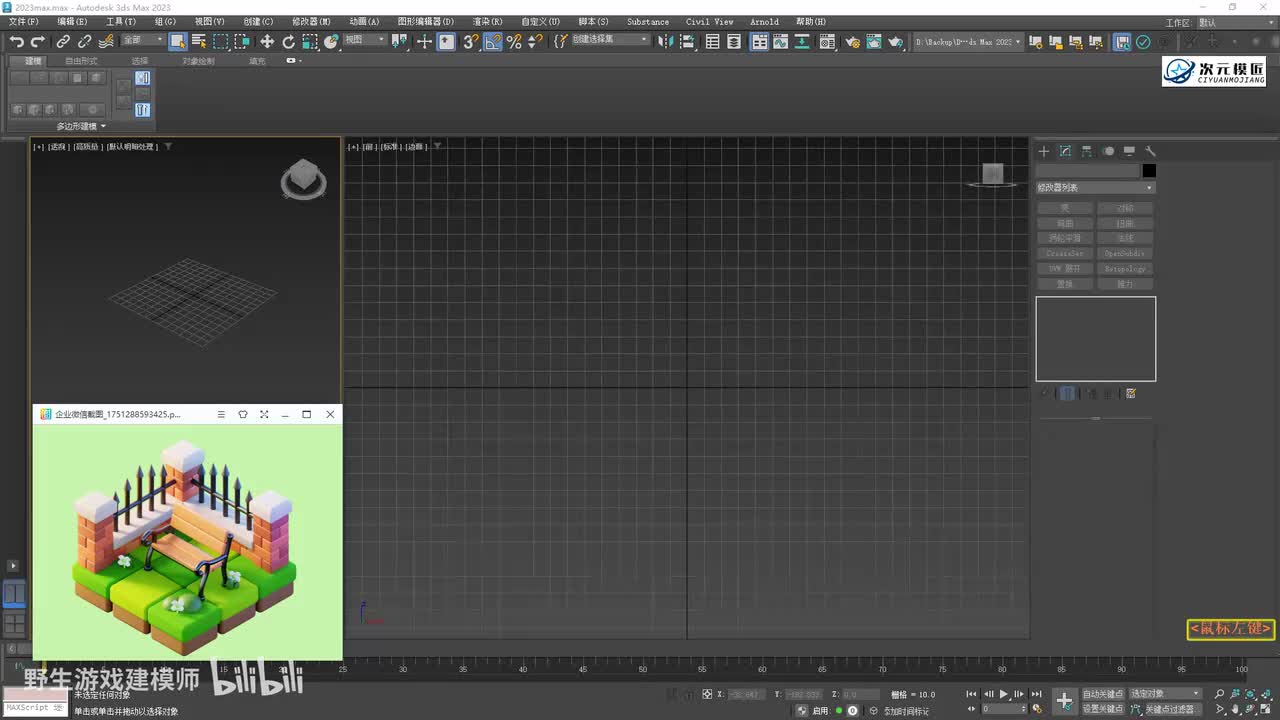Screen dimensions: 1280x720
Task: Open the Material Editor icon
Action: [827, 41]
